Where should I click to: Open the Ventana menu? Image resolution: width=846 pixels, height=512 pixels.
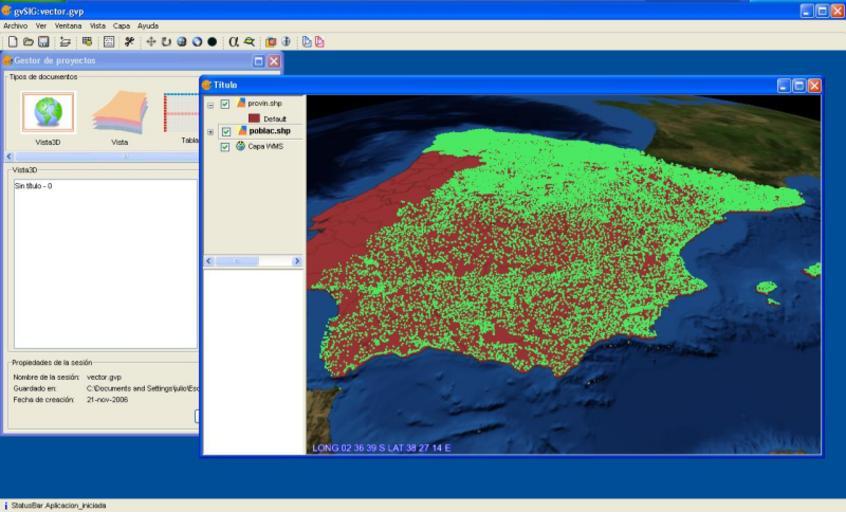(x=68, y=25)
